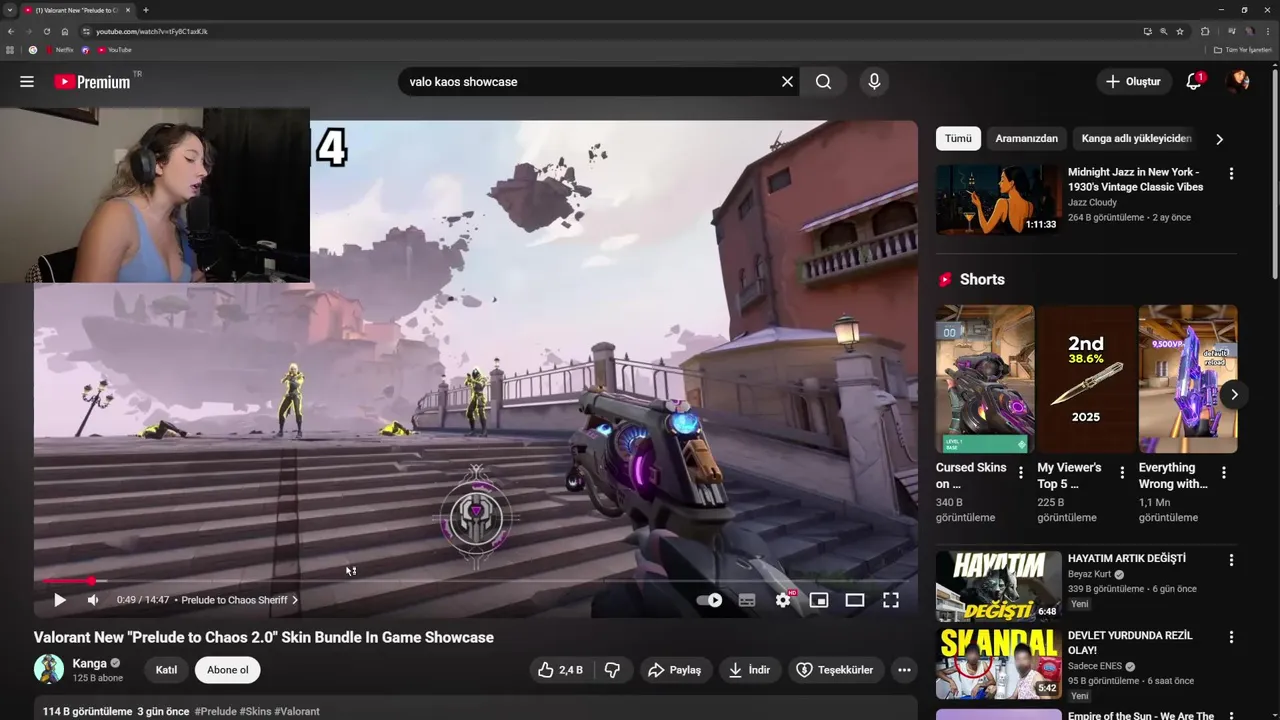Like the video

[x=560, y=670]
